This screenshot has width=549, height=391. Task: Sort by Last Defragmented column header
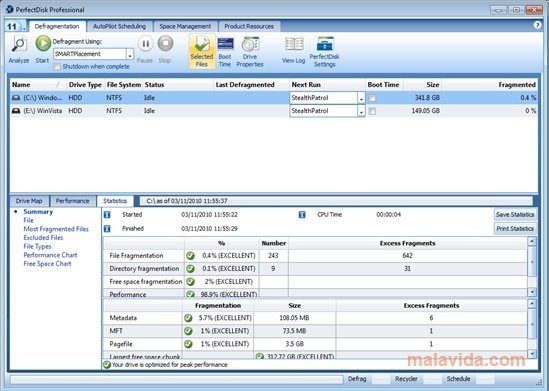(252, 85)
